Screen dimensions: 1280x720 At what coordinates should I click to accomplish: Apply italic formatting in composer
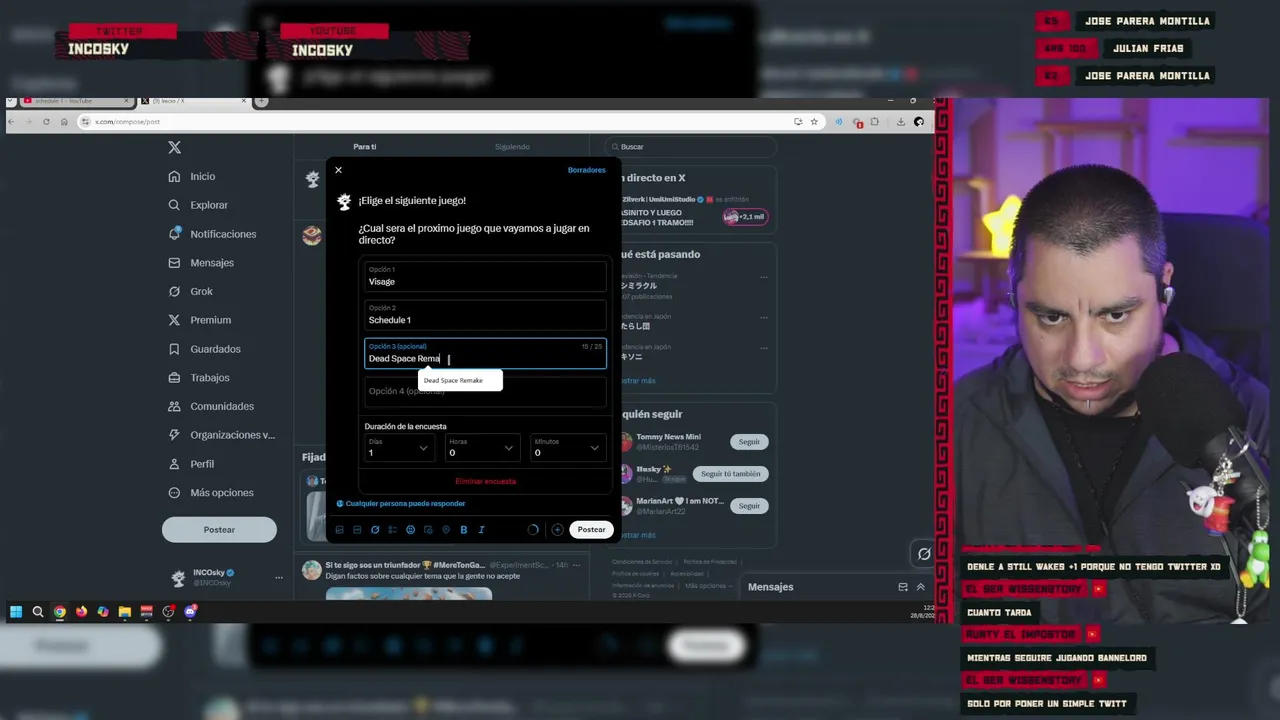481,530
